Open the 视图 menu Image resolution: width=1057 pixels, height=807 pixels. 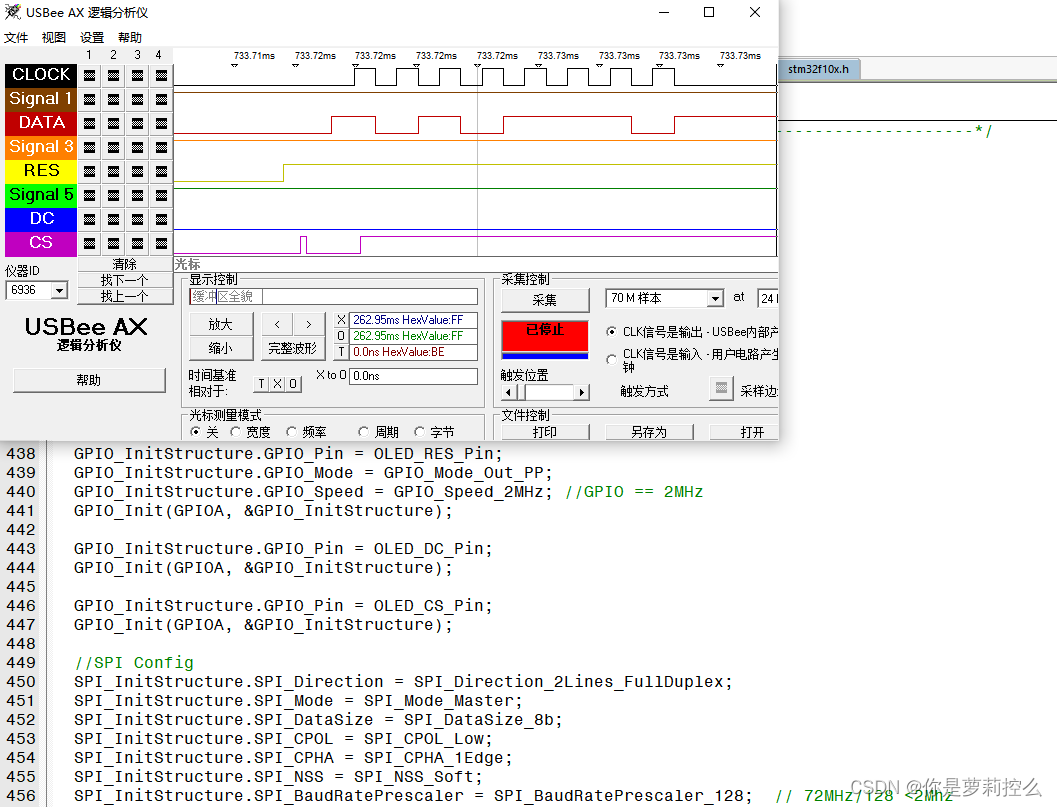pyautogui.click(x=54, y=38)
